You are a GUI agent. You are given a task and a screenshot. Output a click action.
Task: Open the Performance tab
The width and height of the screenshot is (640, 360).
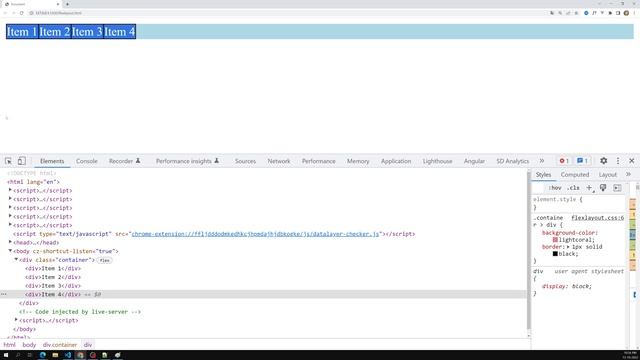319,161
